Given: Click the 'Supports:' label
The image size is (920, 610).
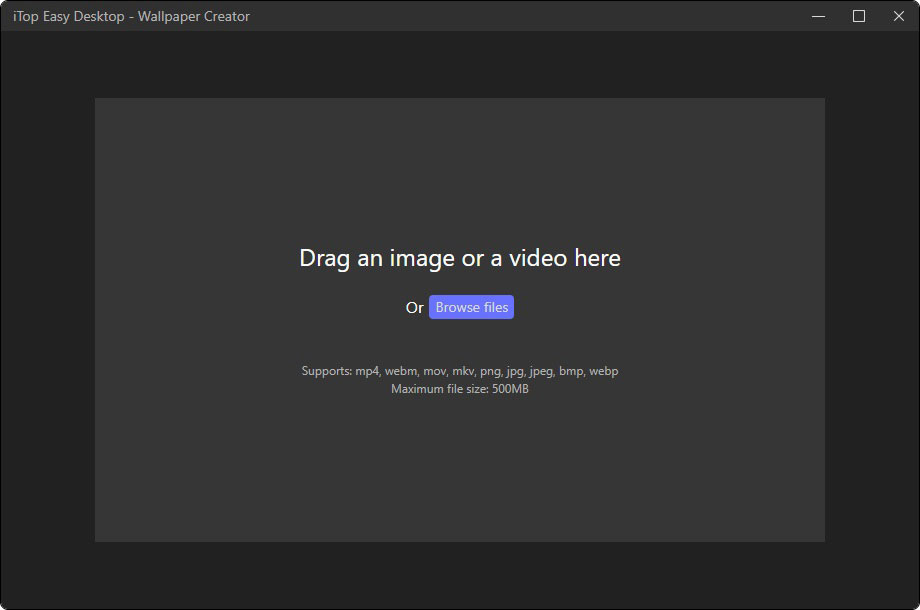Looking at the screenshot, I should [x=326, y=371].
